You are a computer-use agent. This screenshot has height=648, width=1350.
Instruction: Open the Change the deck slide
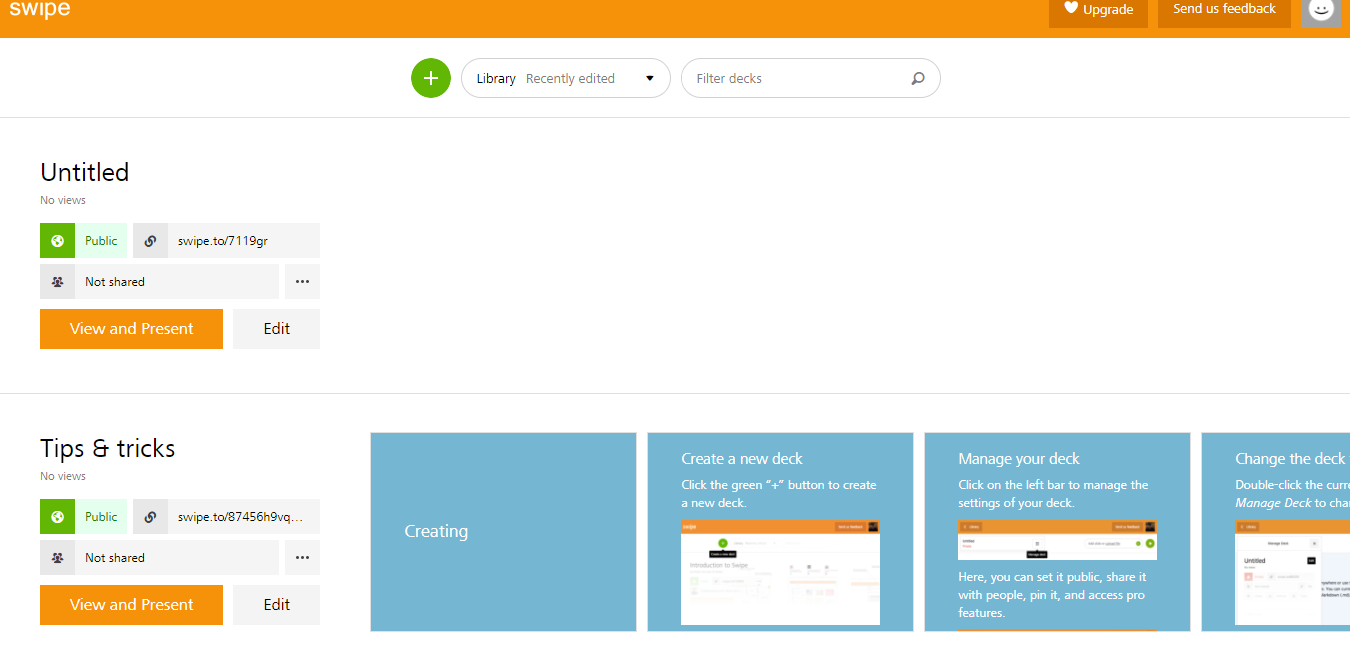1276,532
